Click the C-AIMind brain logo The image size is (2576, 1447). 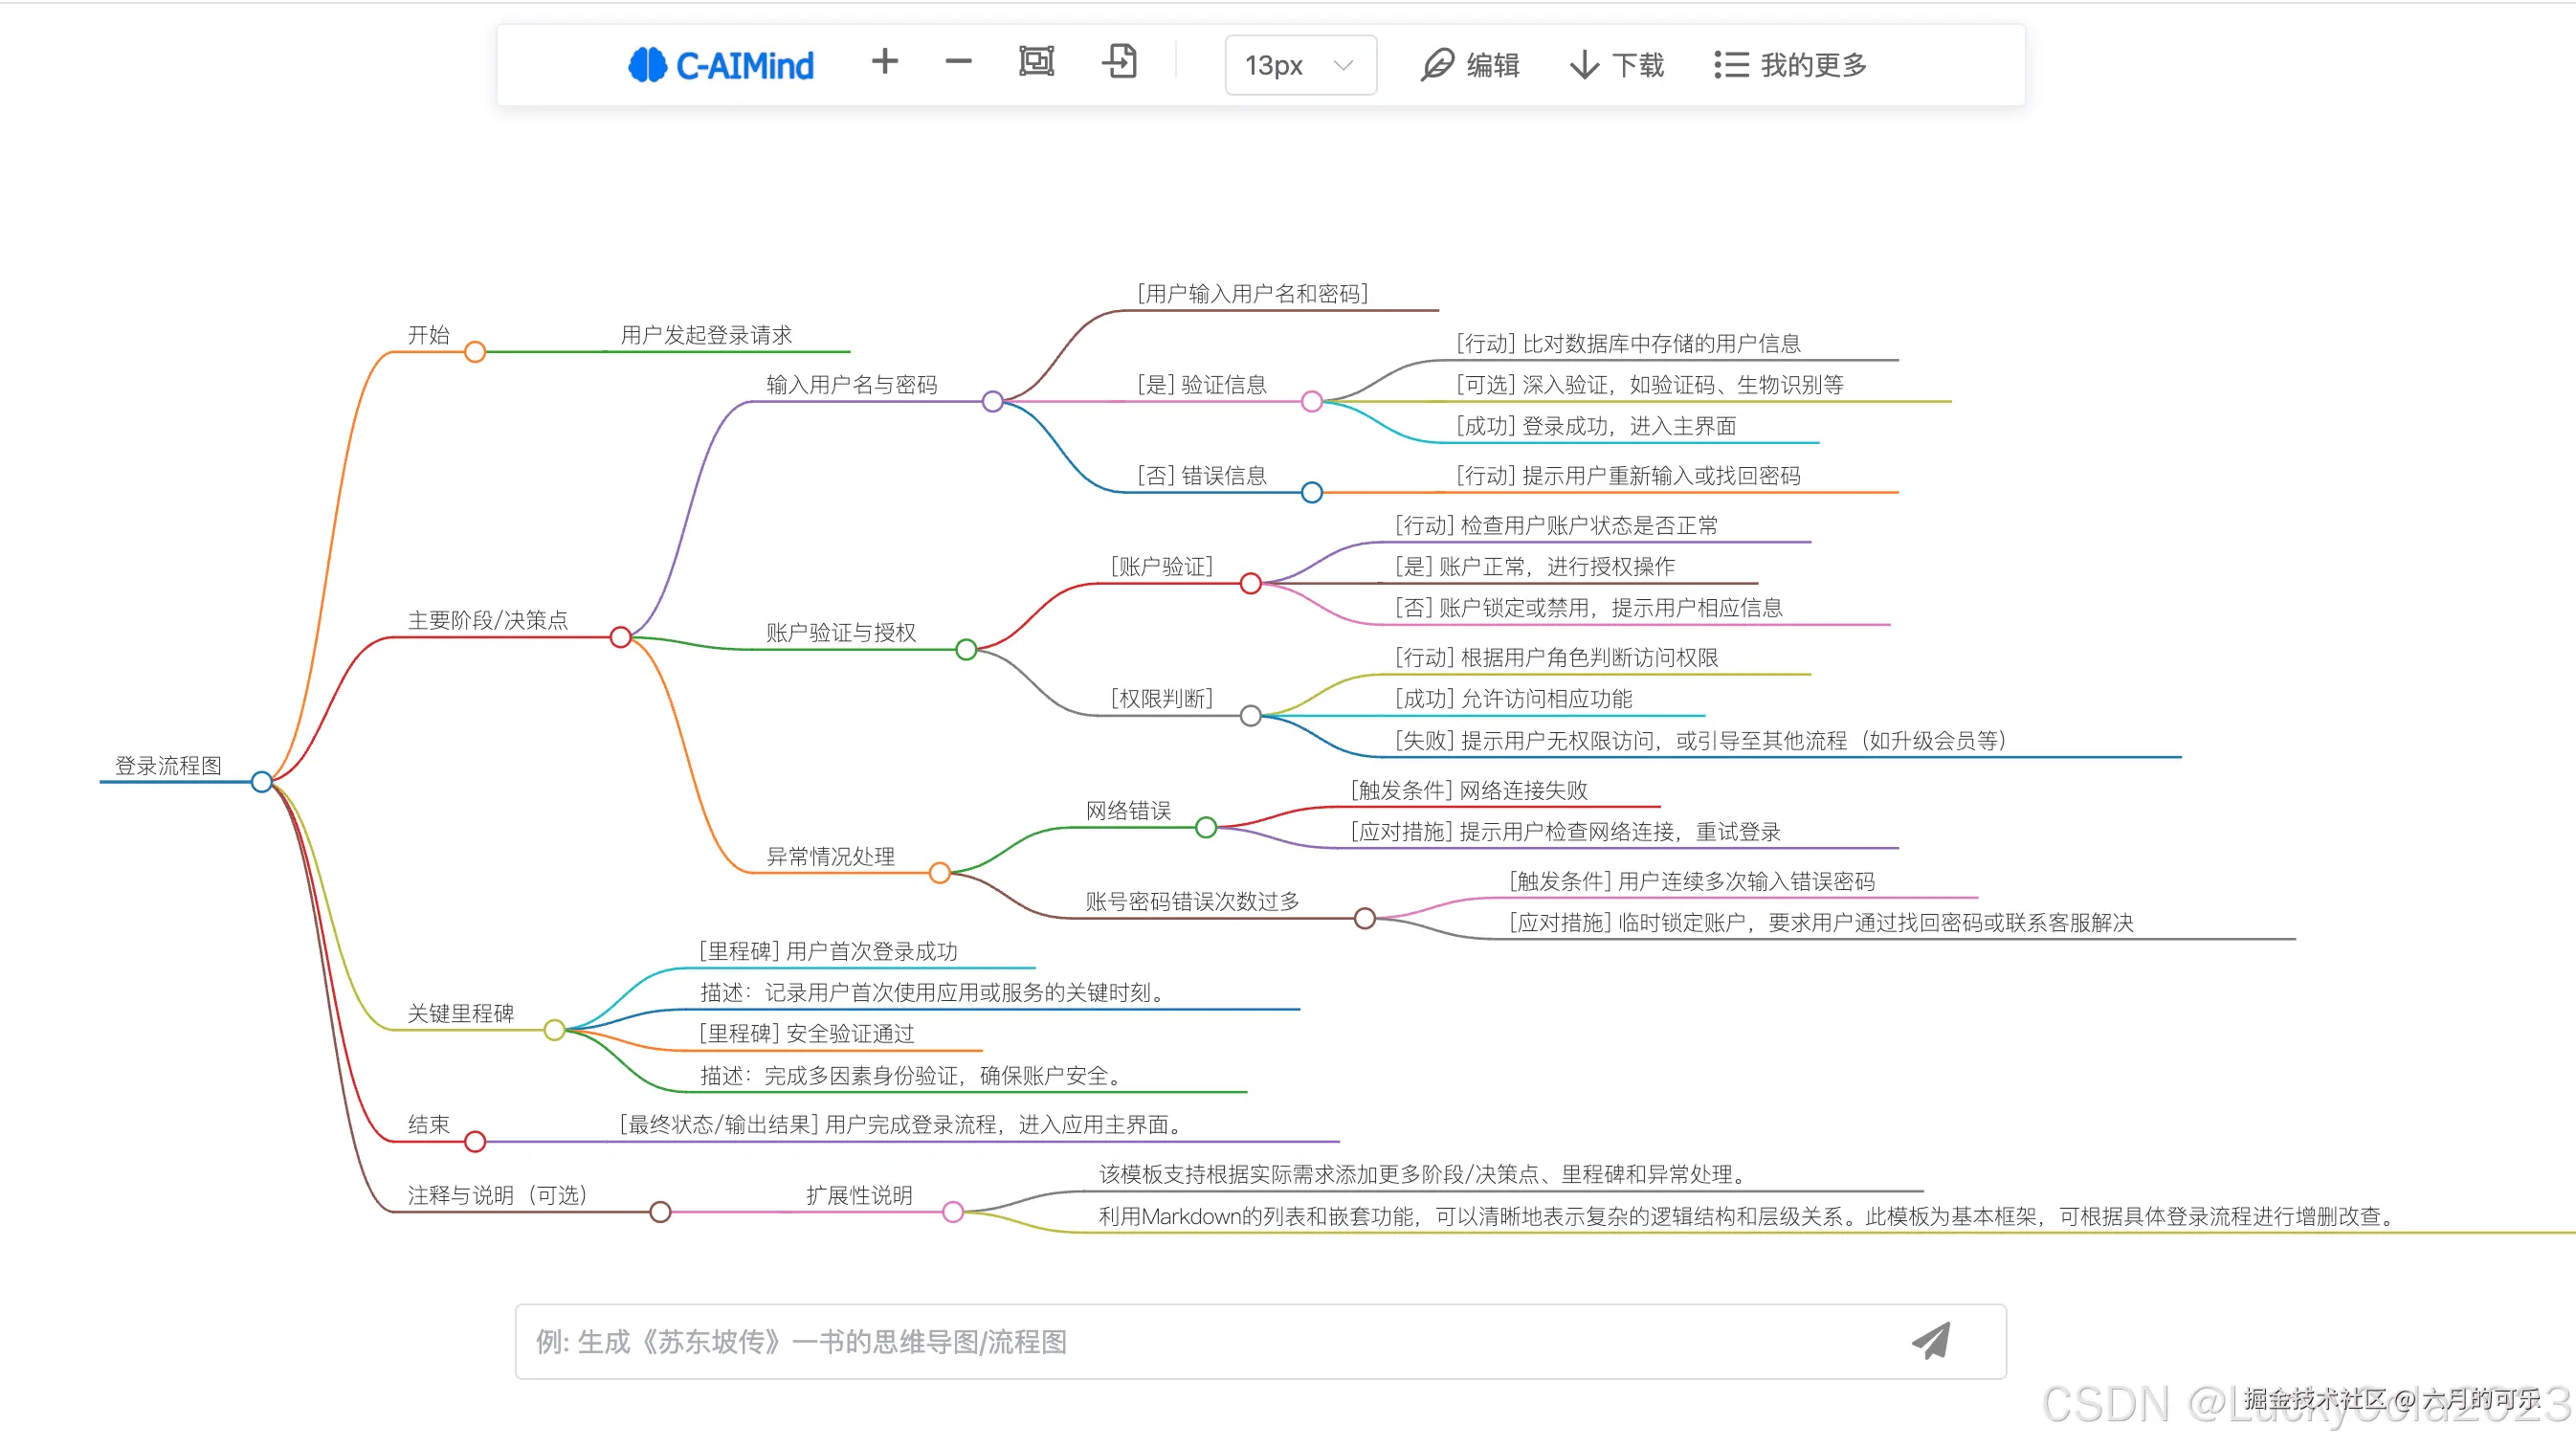[x=646, y=64]
